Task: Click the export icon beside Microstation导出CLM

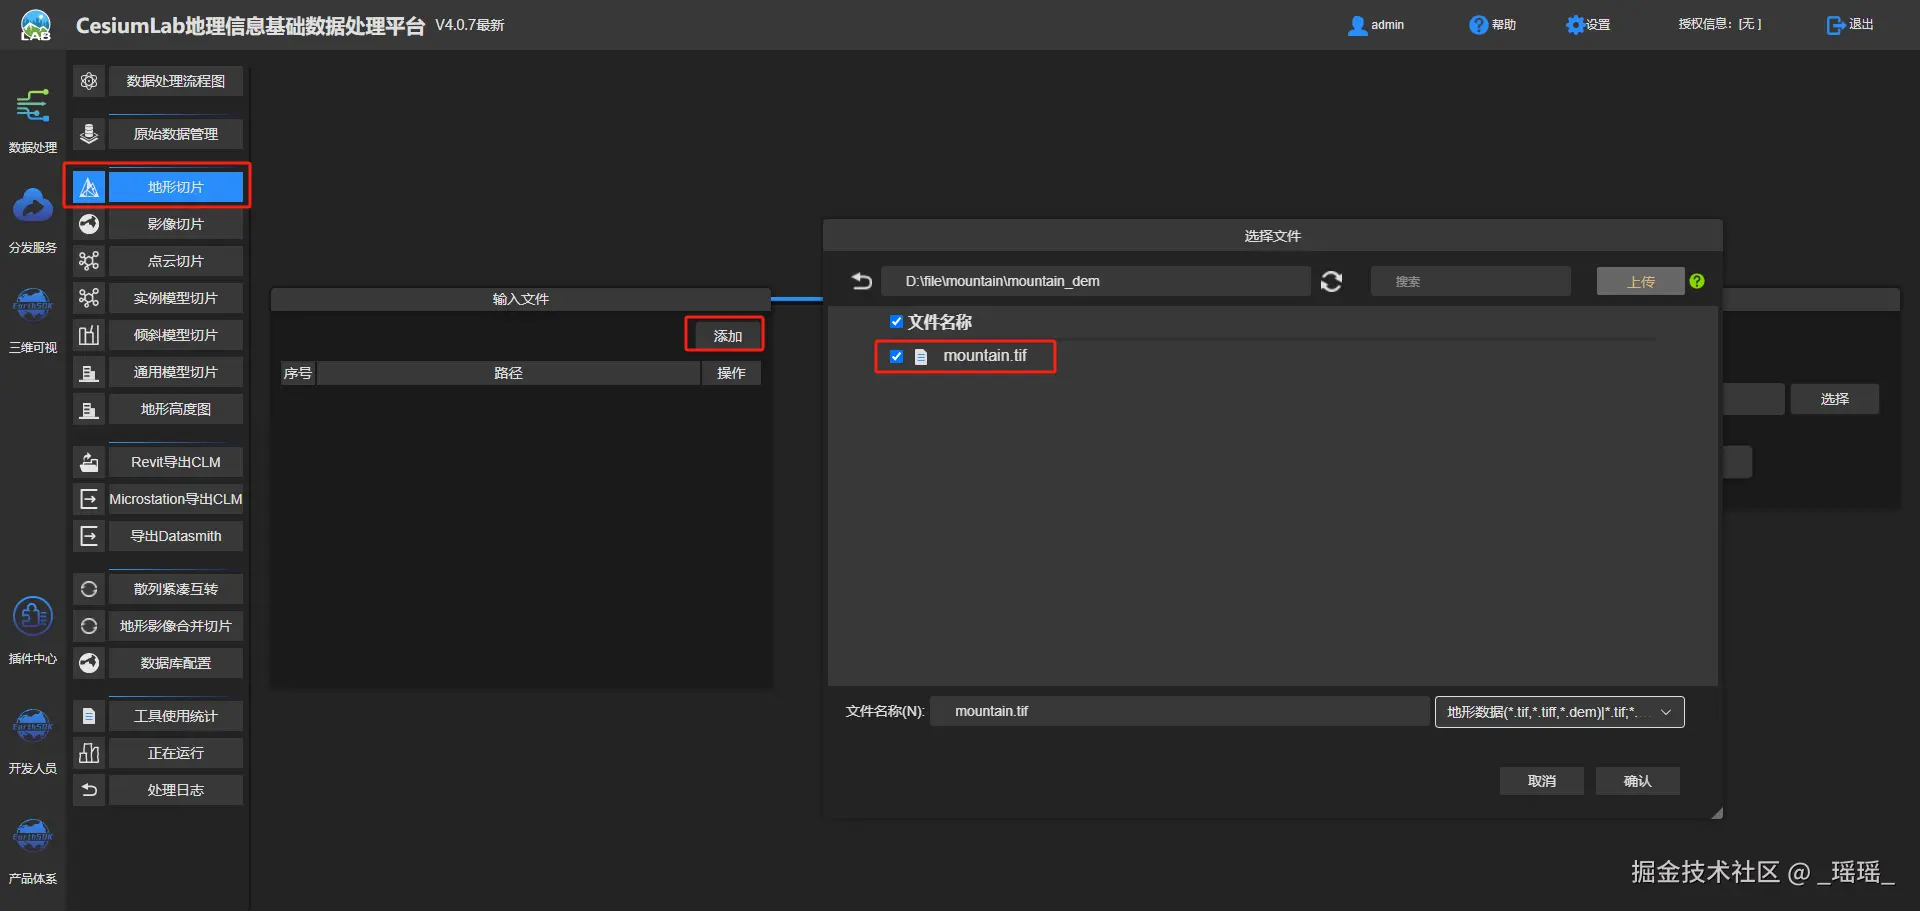Action: point(89,499)
